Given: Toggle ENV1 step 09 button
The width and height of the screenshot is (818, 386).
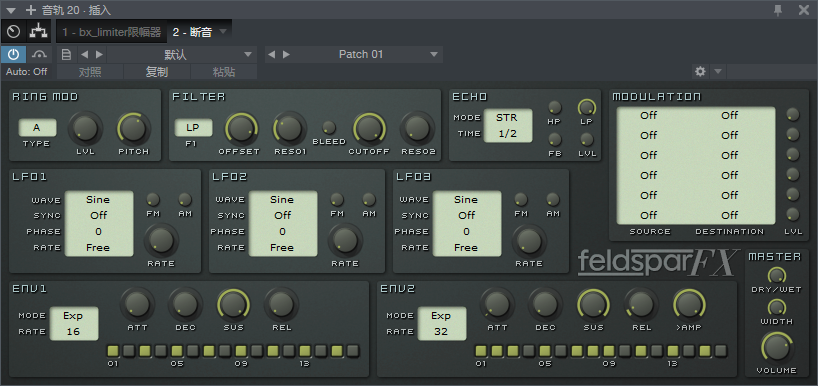Looking at the screenshot, I should pyautogui.click(x=240, y=351).
